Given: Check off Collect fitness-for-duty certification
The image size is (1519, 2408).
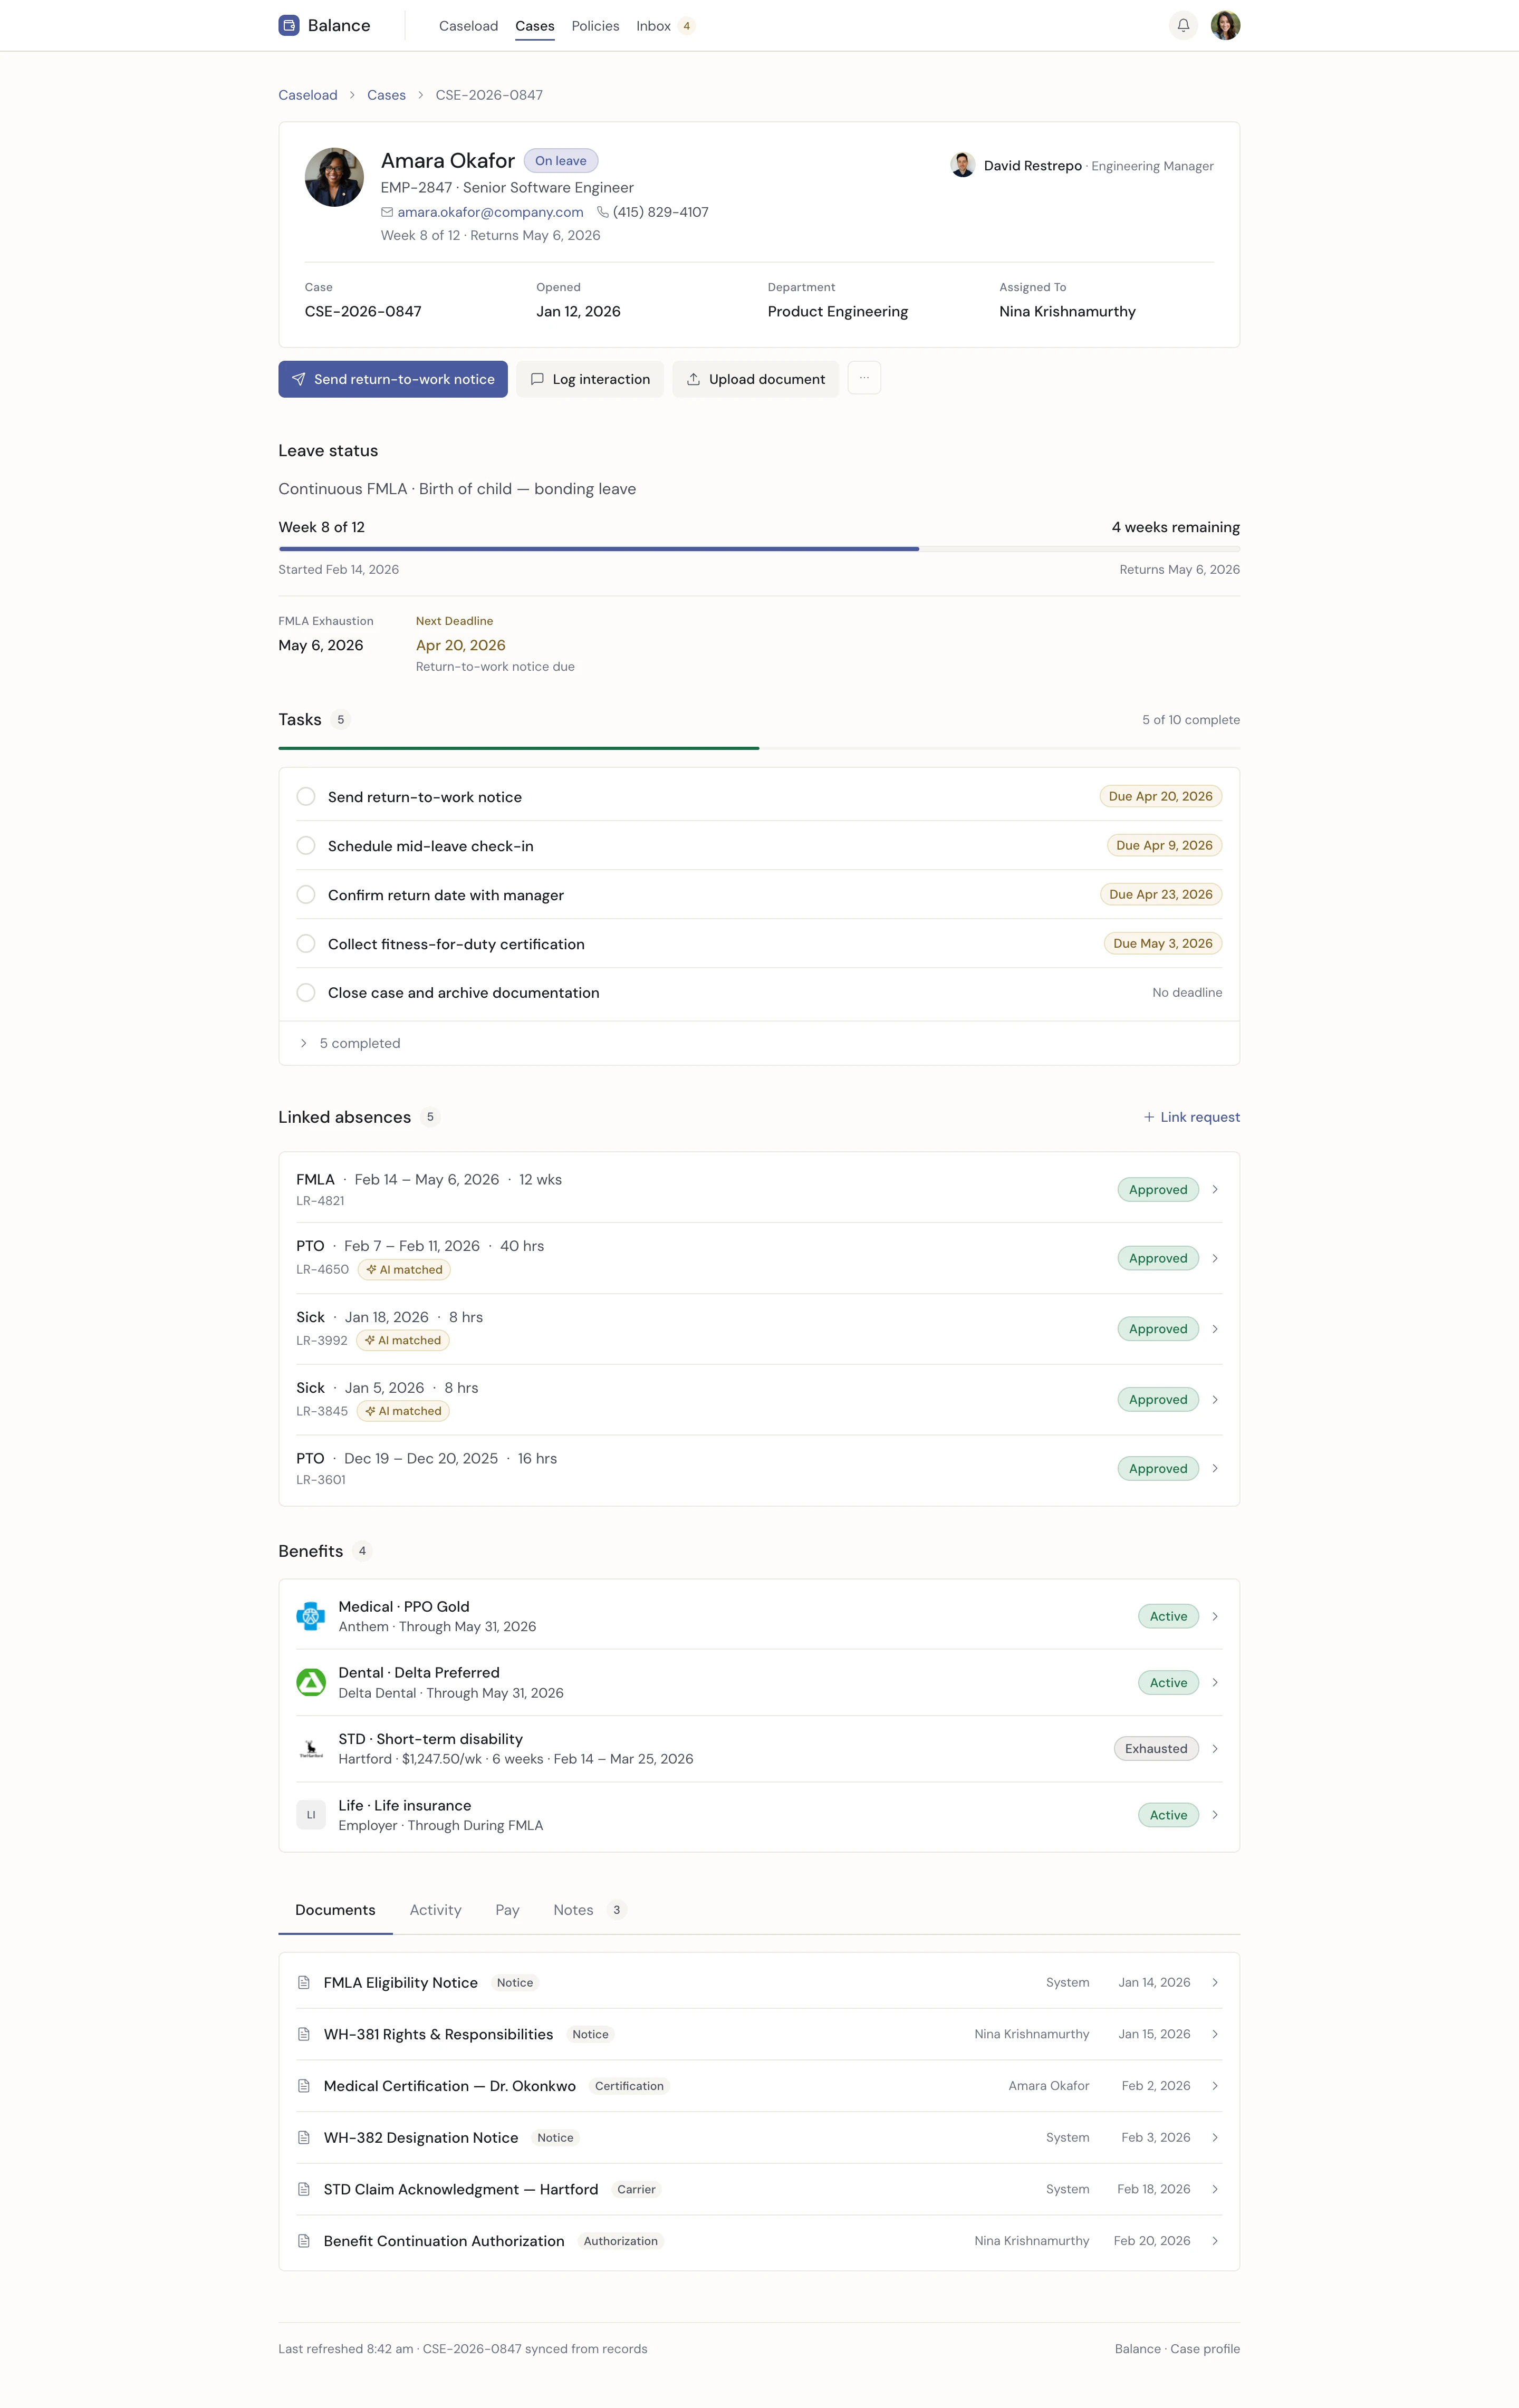Looking at the screenshot, I should point(306,943).
